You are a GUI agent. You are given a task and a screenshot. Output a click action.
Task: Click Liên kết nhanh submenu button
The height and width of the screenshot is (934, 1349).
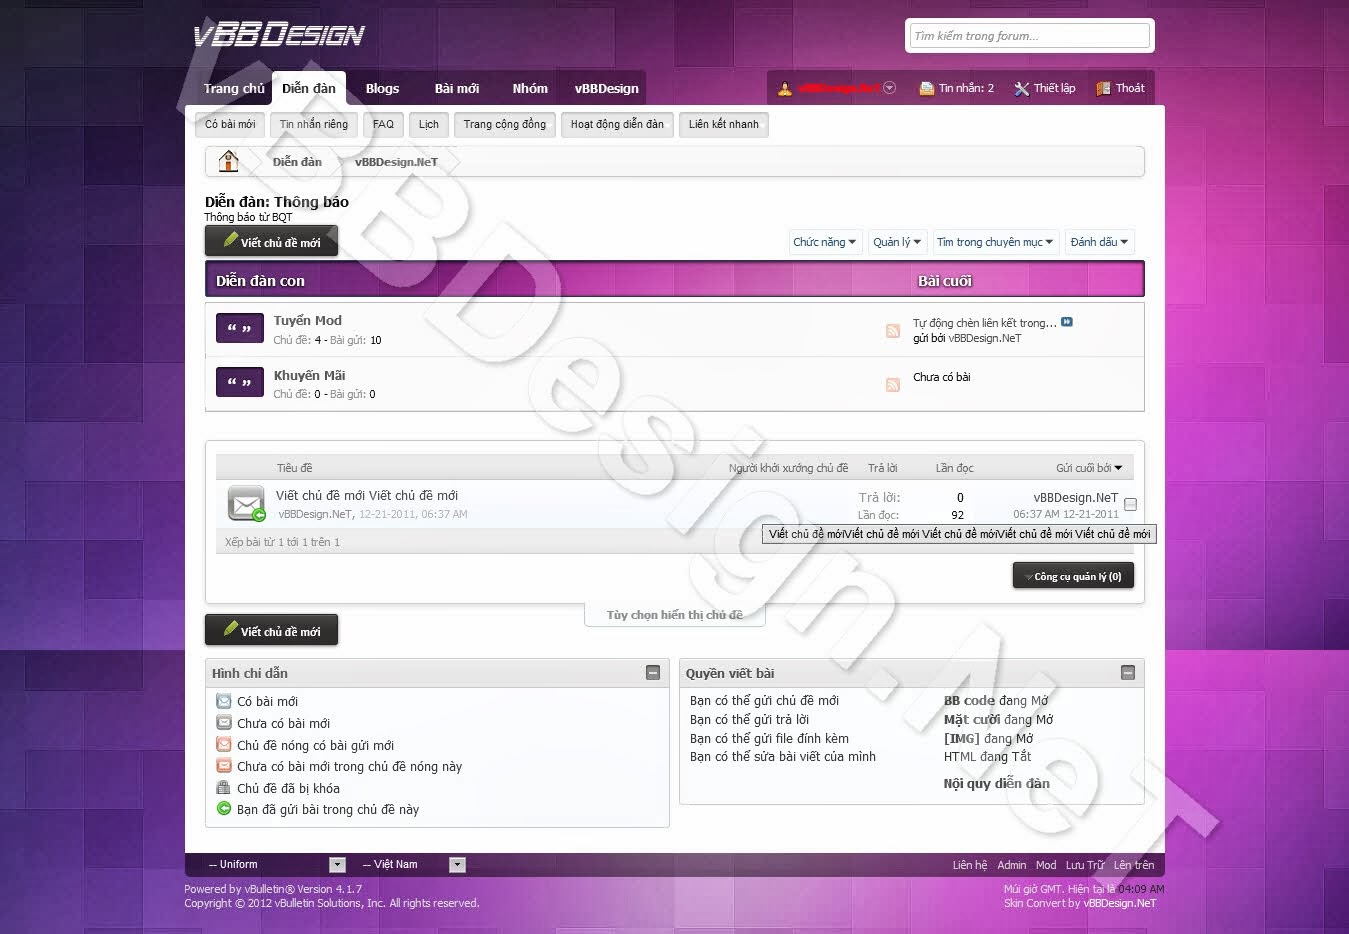(x=724, y=124)
